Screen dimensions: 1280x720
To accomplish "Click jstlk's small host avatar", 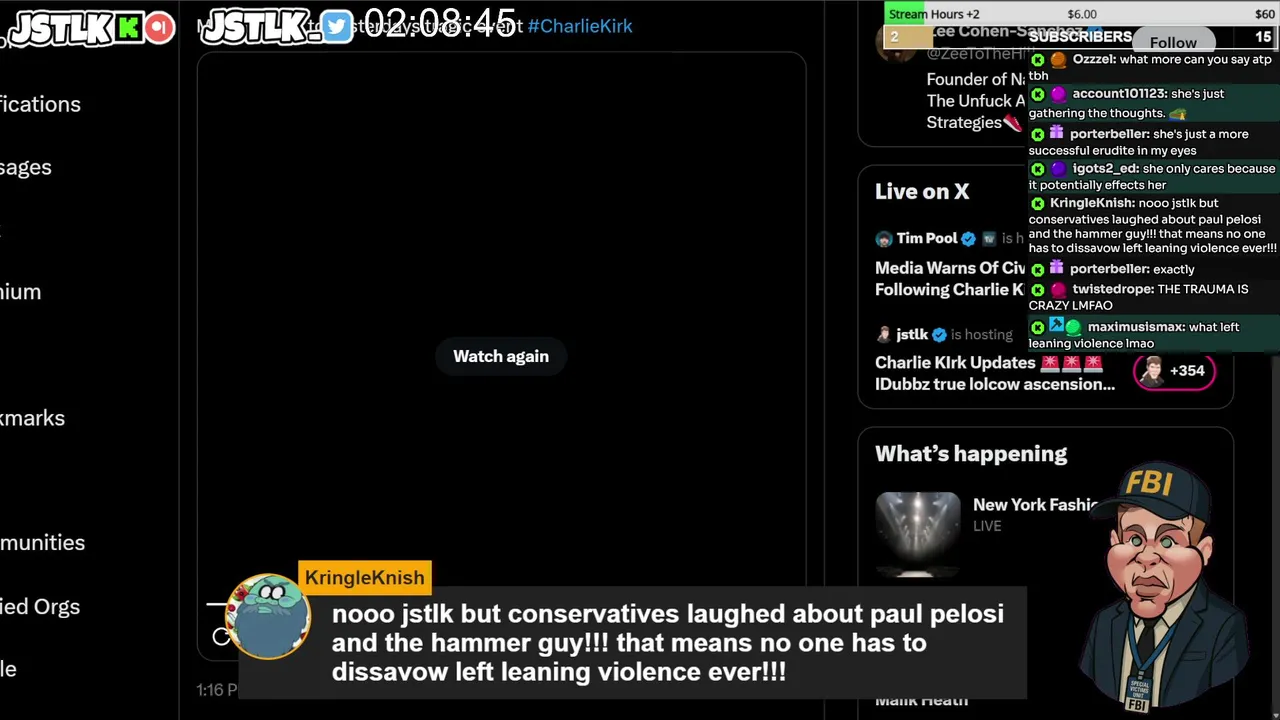I will (x=883, y=334).
